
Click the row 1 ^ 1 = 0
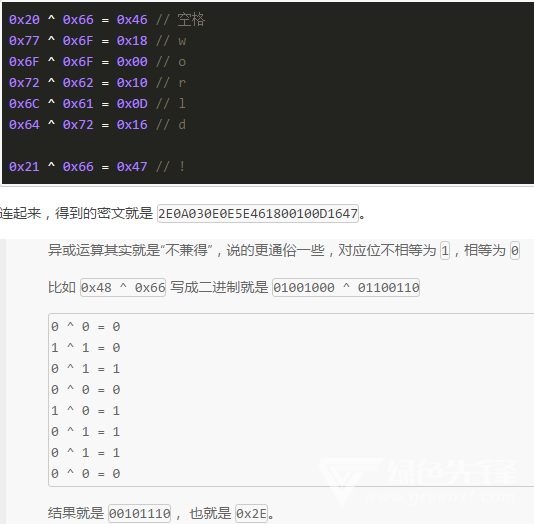pos(85,348)
